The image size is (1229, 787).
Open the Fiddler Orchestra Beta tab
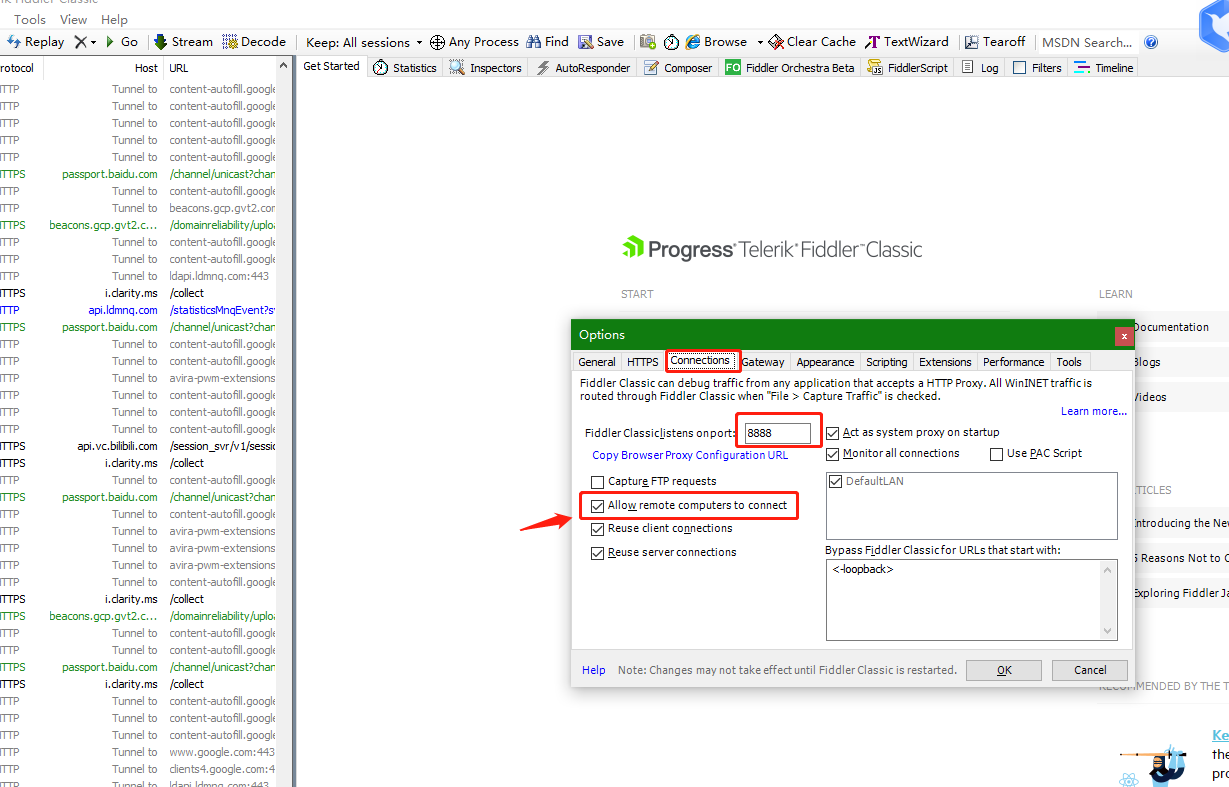tap(790, 68)
